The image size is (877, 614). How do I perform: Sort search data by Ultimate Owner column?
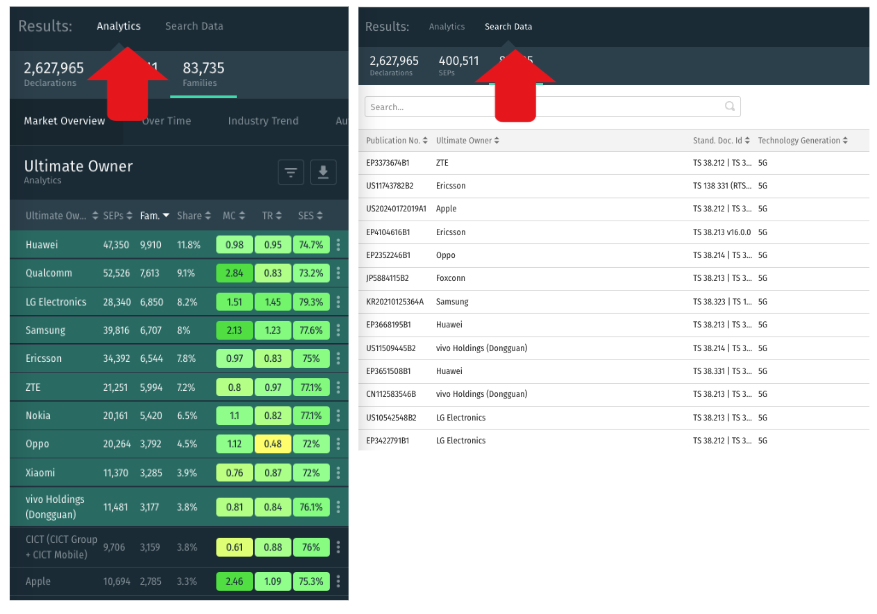pyautogui.click(x=468, y=140)
